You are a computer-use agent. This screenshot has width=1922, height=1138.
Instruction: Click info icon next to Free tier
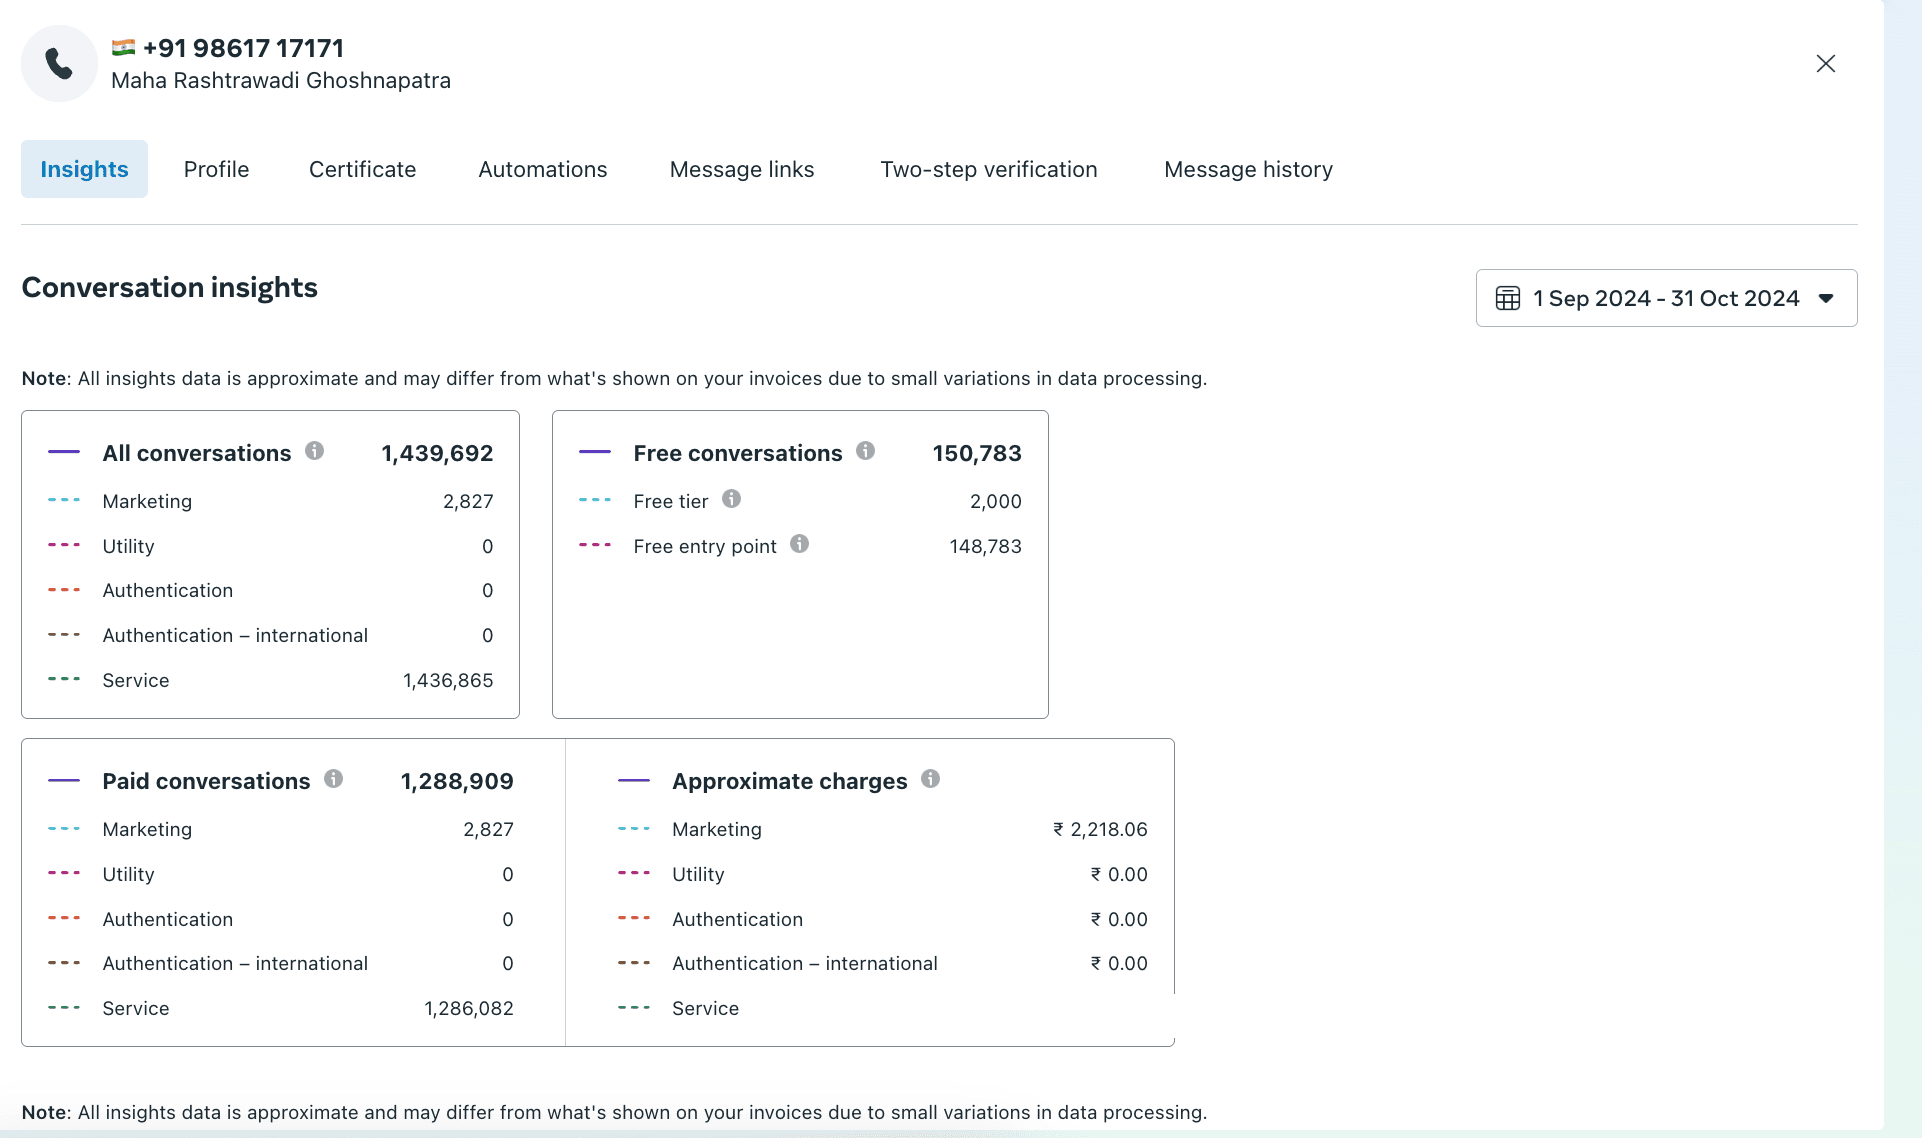pos(731,499)
